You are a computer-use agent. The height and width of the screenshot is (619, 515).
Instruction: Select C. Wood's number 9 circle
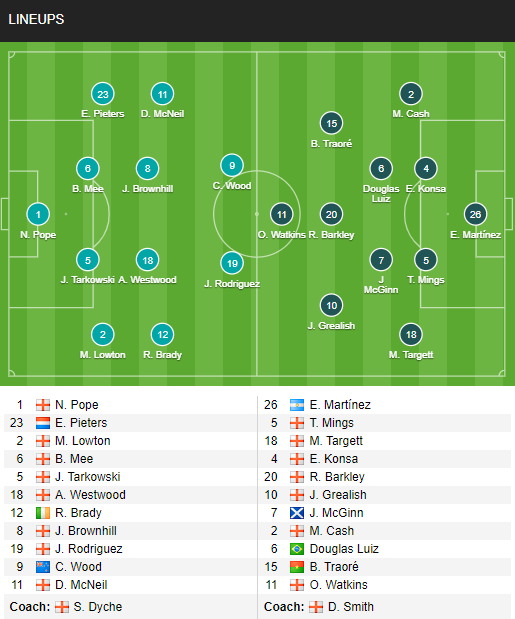click(x=232, y=165)
